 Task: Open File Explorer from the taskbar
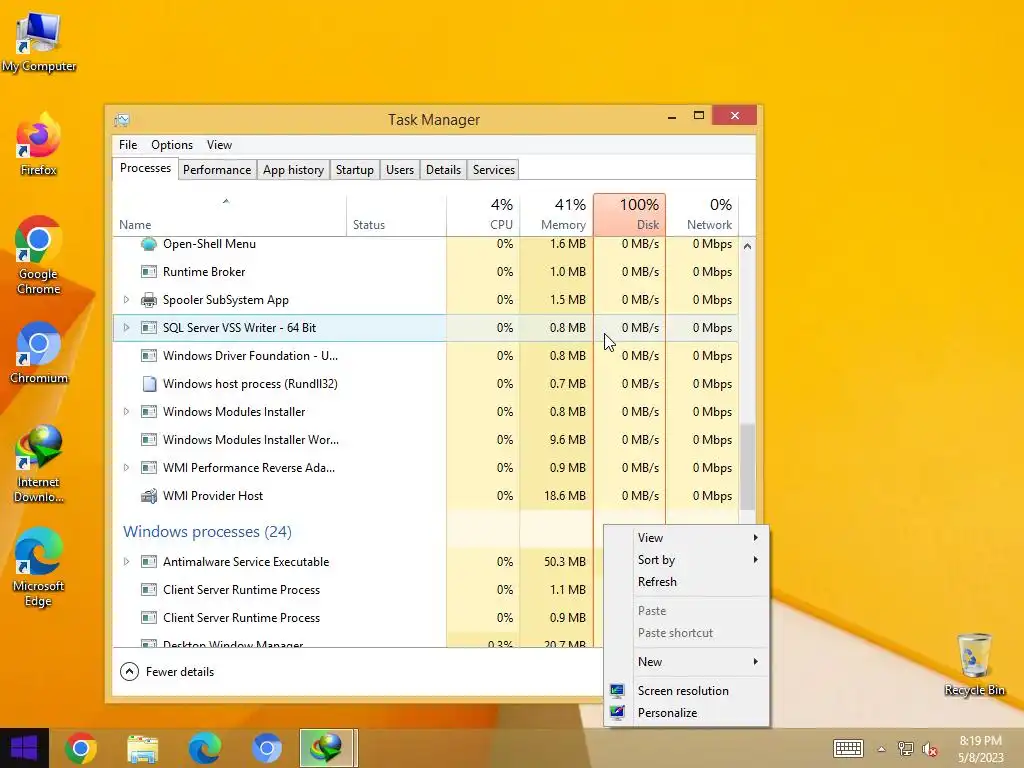pos(142,748)
